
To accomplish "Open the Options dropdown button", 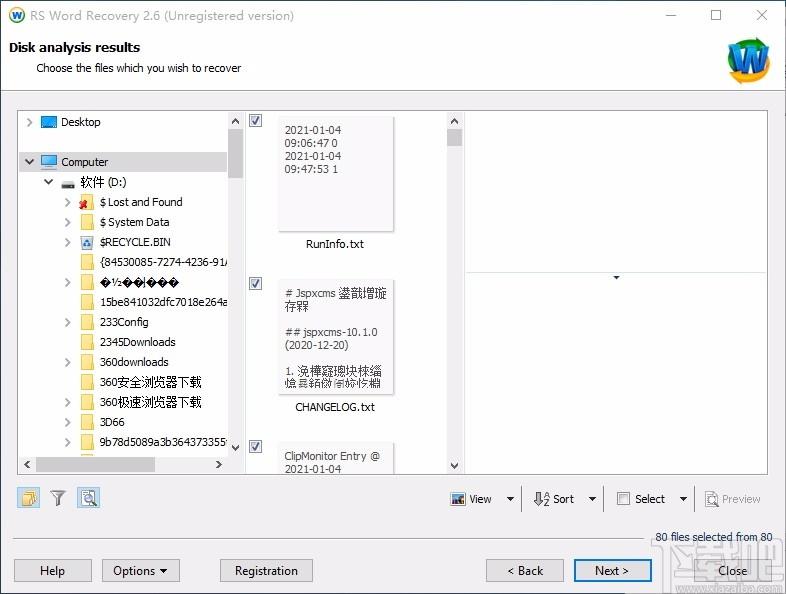I will click(141, 570).
